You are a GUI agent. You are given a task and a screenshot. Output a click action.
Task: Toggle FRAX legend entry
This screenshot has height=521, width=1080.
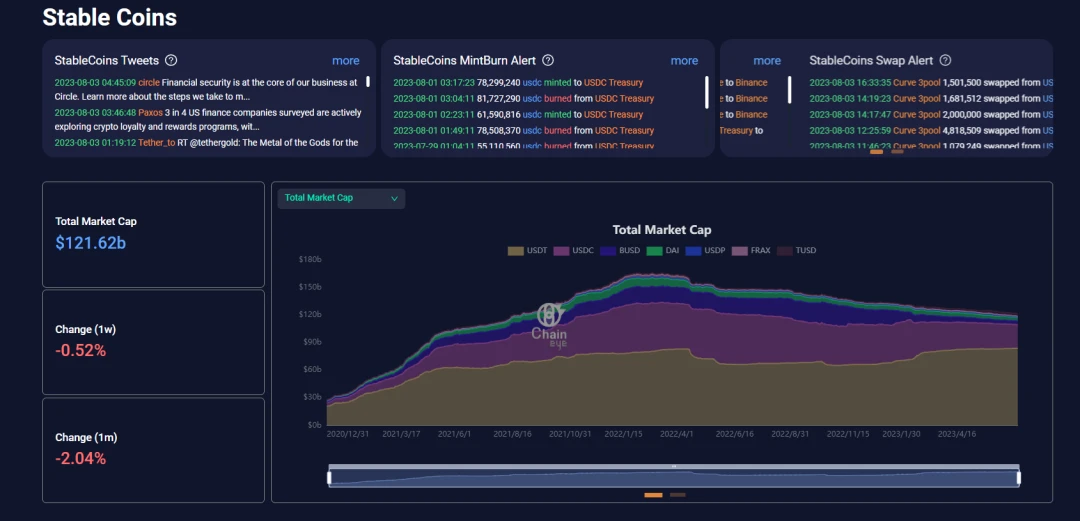(x=752, y=250)
